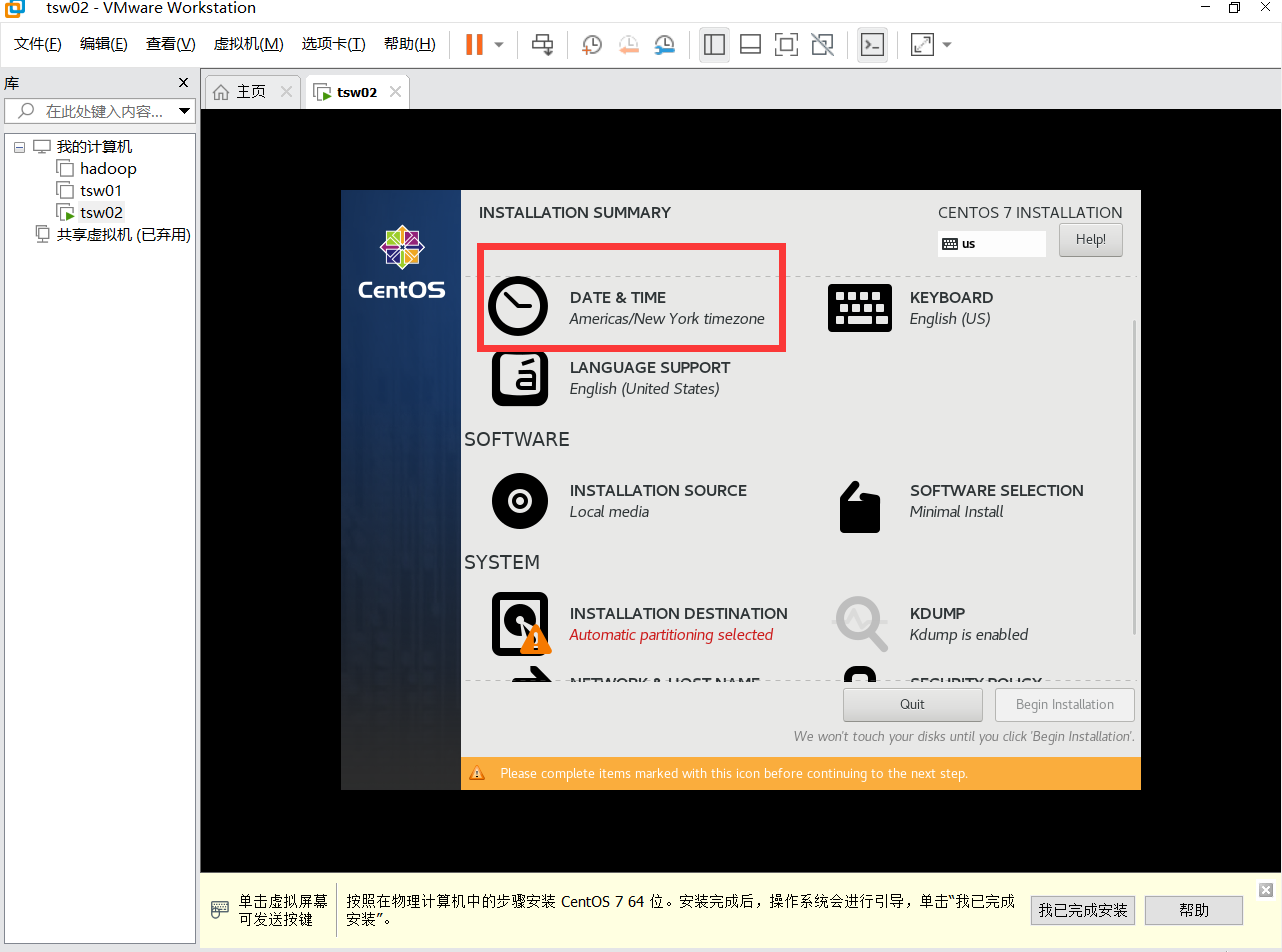Image resolution: width=1282 pixels, height=952 pixels.
Task: Toggle the thumbnail bar view icon
Action: (x=750, y=44)
